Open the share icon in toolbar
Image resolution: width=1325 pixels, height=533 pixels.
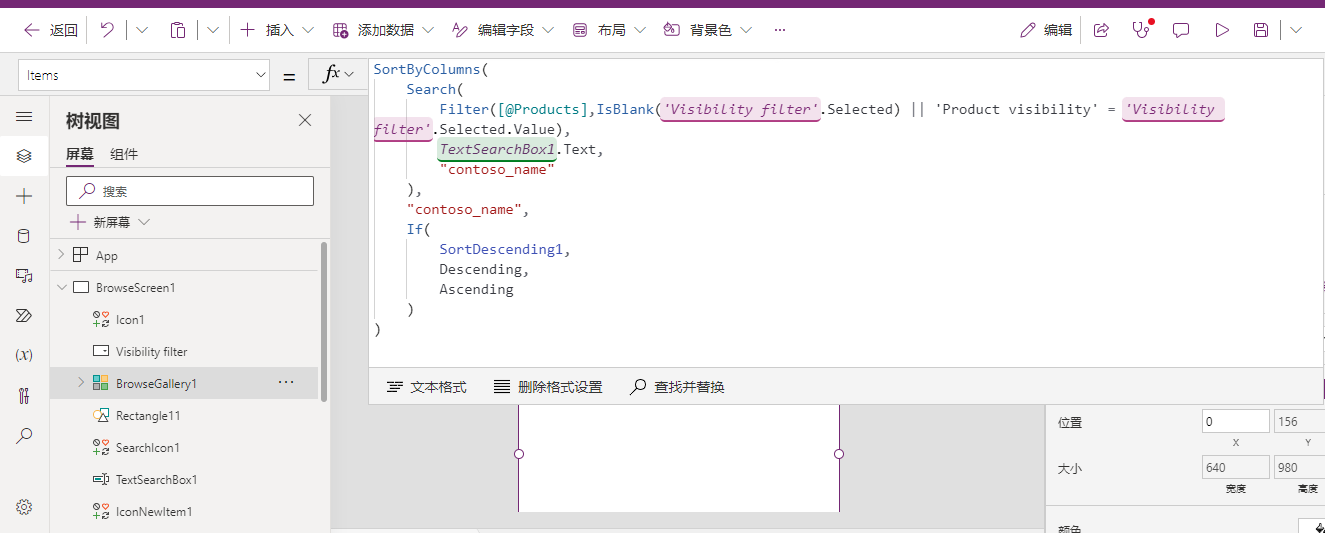[1101, 30]
